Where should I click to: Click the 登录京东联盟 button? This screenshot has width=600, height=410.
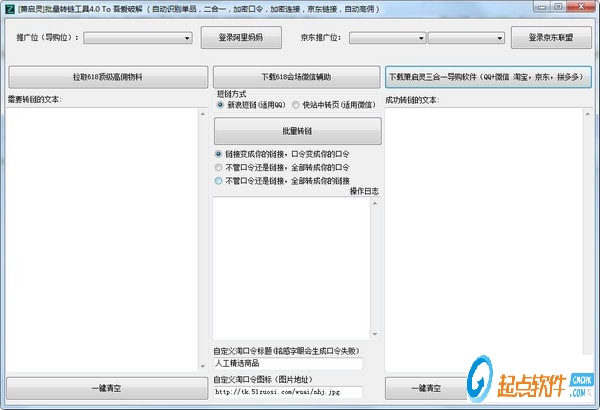(551, 38)
